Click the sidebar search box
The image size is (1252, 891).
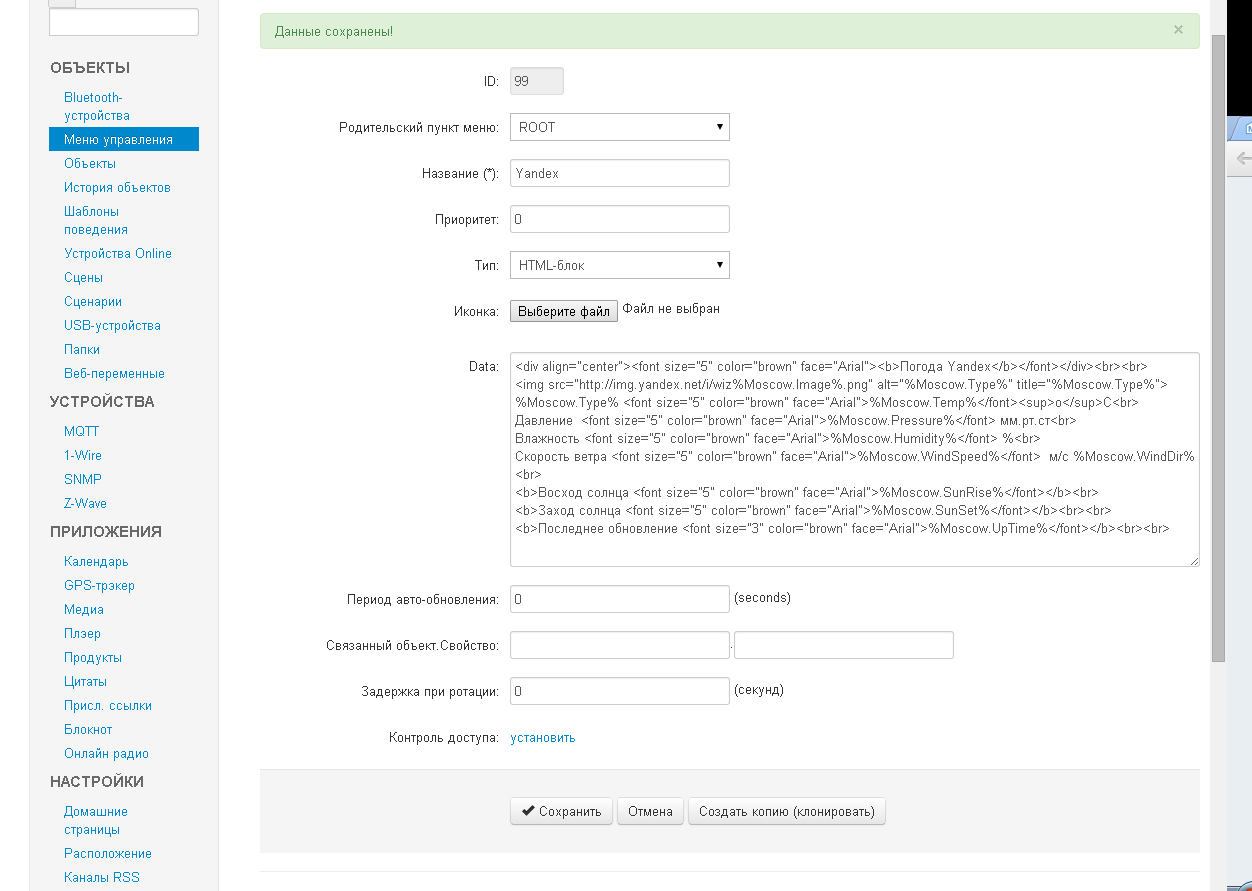124,22
